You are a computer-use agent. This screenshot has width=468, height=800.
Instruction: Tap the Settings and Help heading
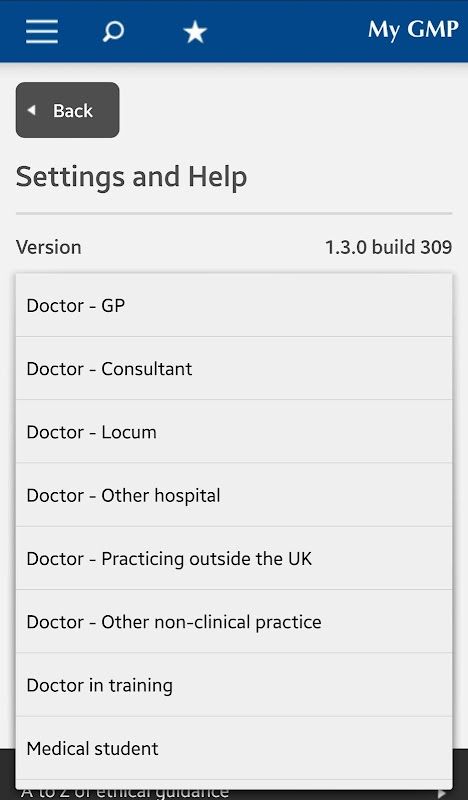[x=131, y=178]
